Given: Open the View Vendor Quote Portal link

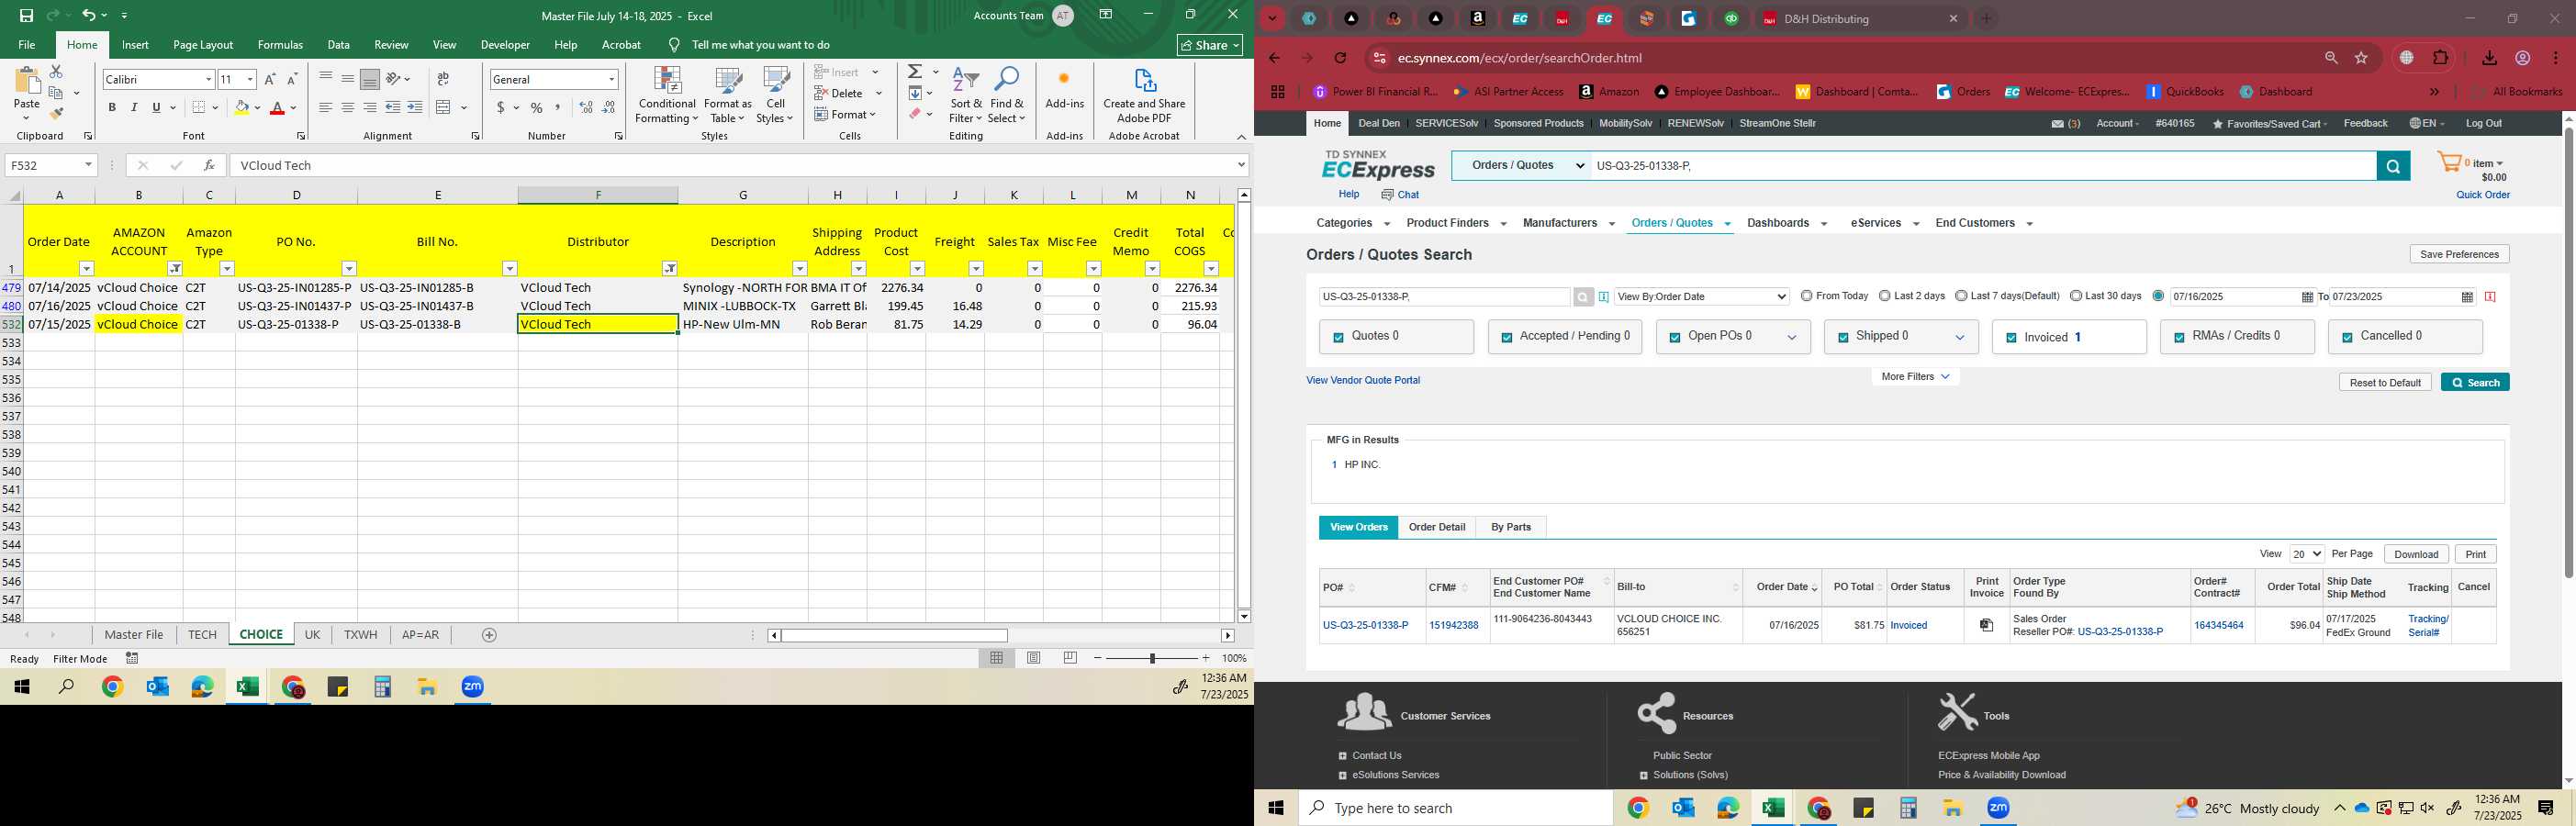Looking at the screenshot, I should coord(1363,380).
